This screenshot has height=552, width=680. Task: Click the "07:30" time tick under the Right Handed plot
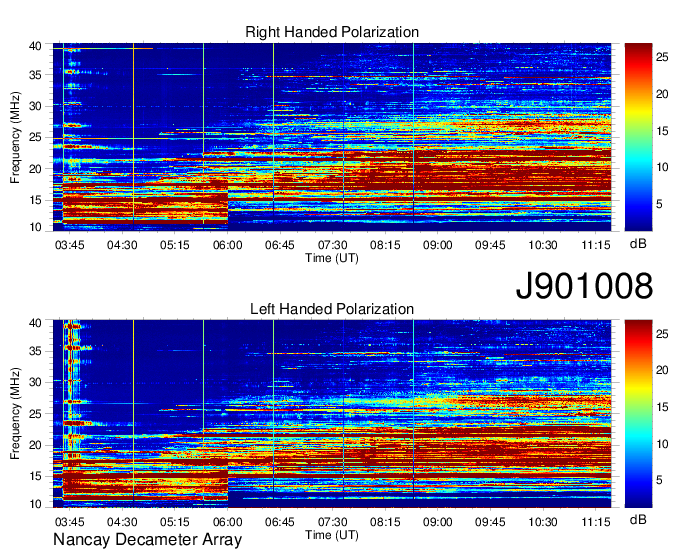click(333, 245)
